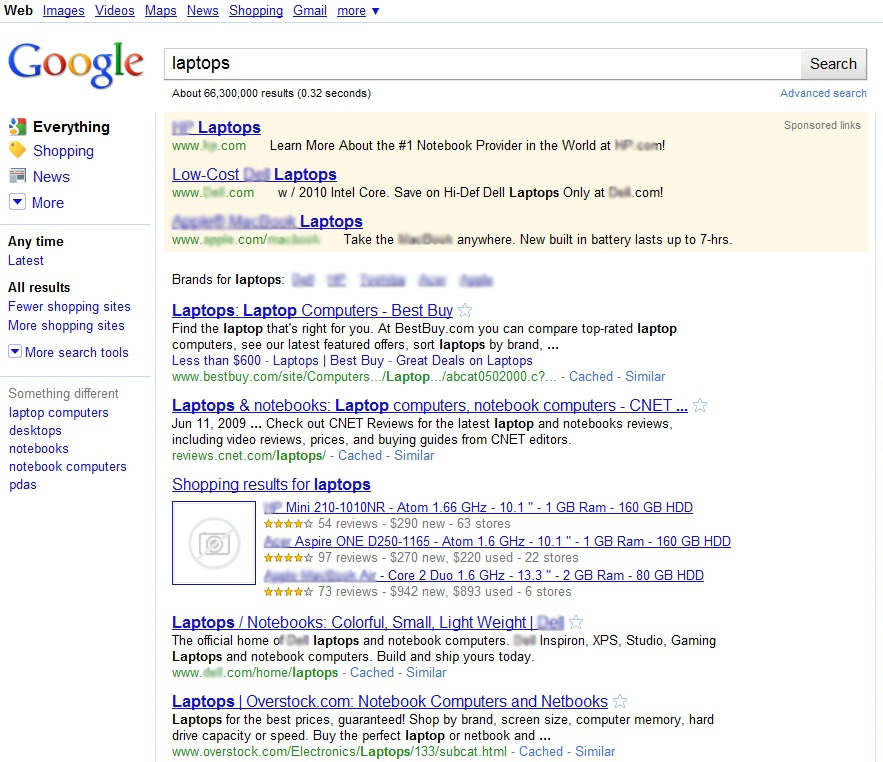Click the Search button
Screen dimensions: 883x762
(x=833, y=64)
